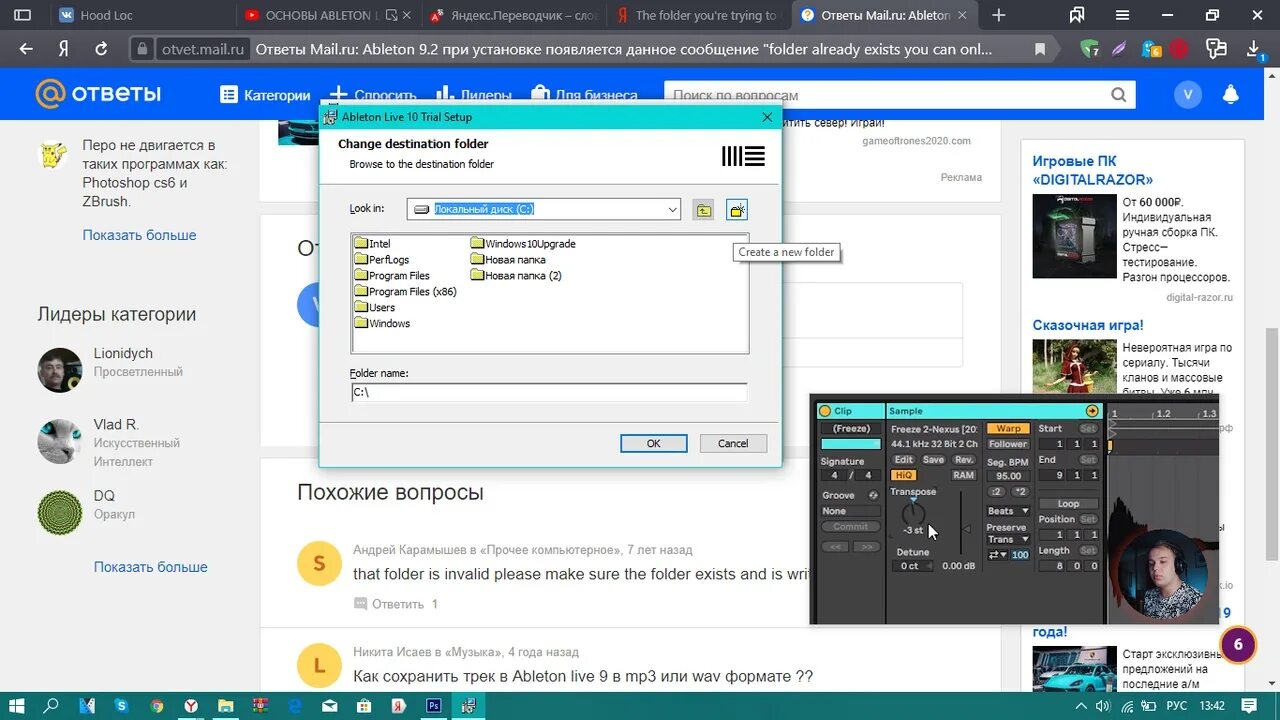Click the Create a new folder icon
Viewport: 1280px width, 720px height.
click(x=737, y=210)
